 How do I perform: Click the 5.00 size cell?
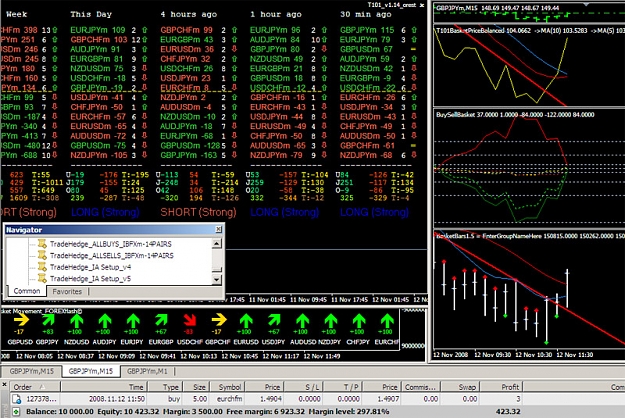coord(200,399)
